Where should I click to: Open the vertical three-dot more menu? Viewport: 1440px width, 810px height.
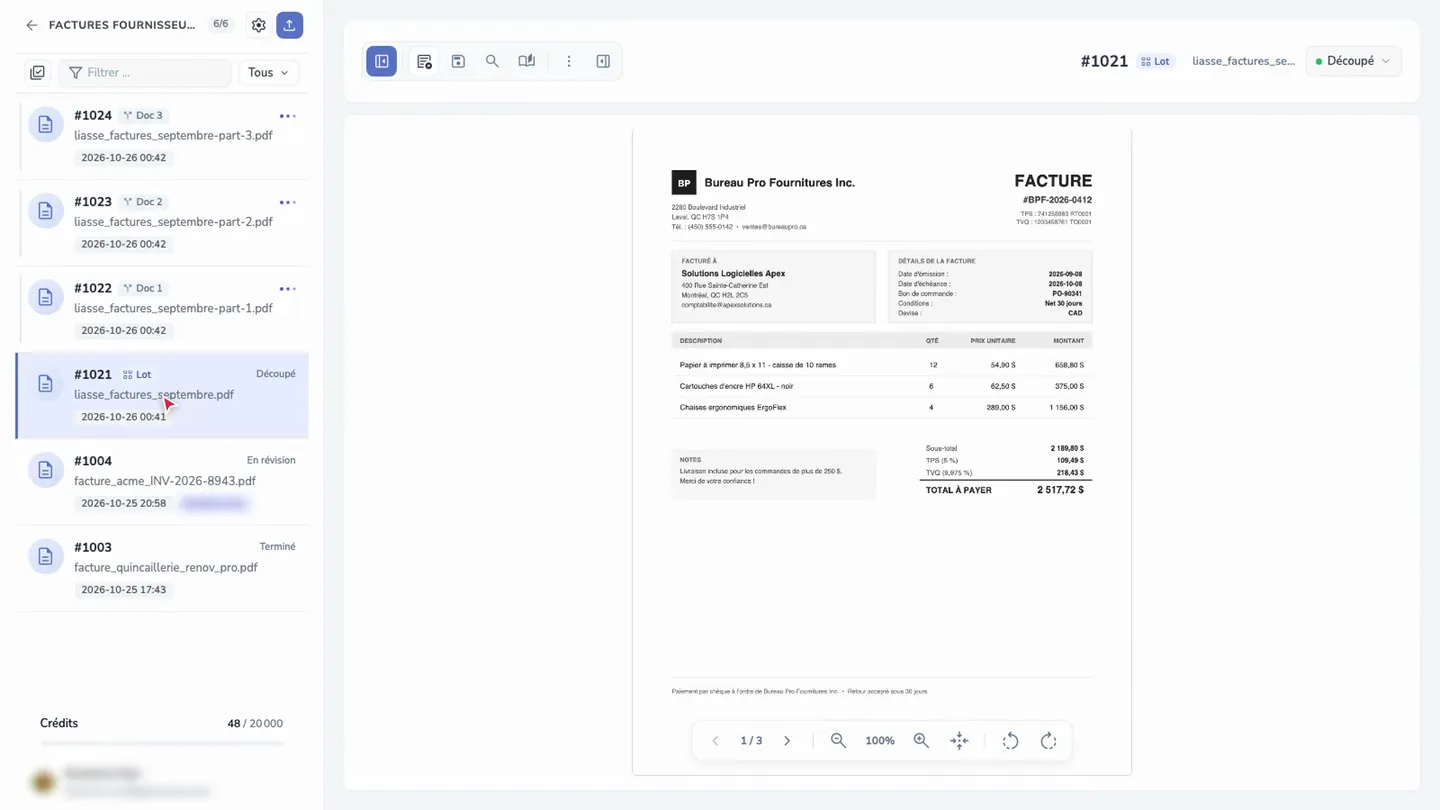coord(569,61)
